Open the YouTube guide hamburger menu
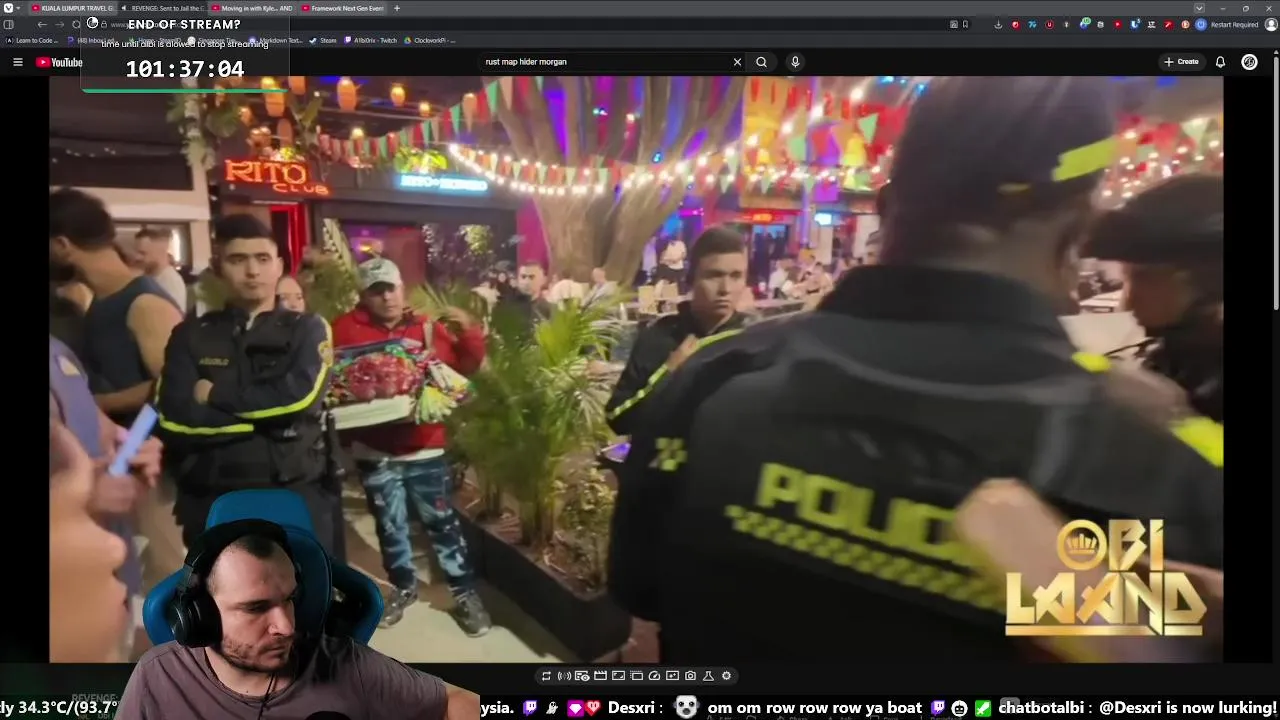Viewport: 1280px width, 720px height. [x=17, y=62]
